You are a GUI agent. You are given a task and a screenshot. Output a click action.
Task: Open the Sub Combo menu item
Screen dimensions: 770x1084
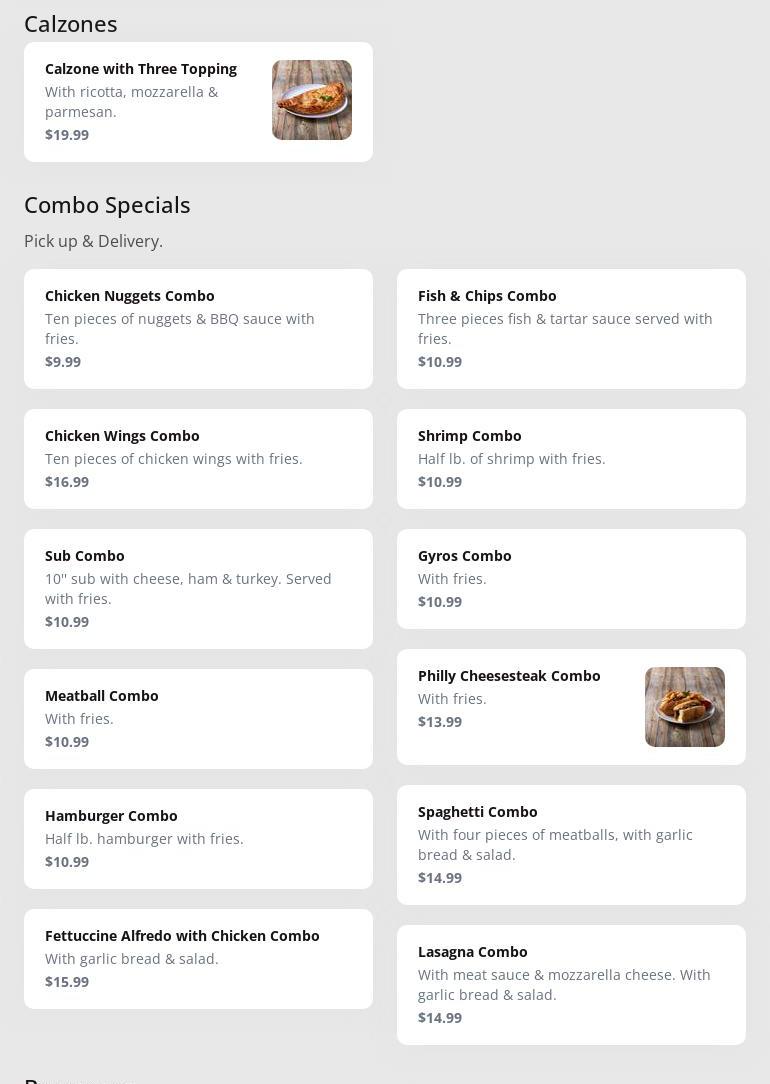click(x=198, y=589)
